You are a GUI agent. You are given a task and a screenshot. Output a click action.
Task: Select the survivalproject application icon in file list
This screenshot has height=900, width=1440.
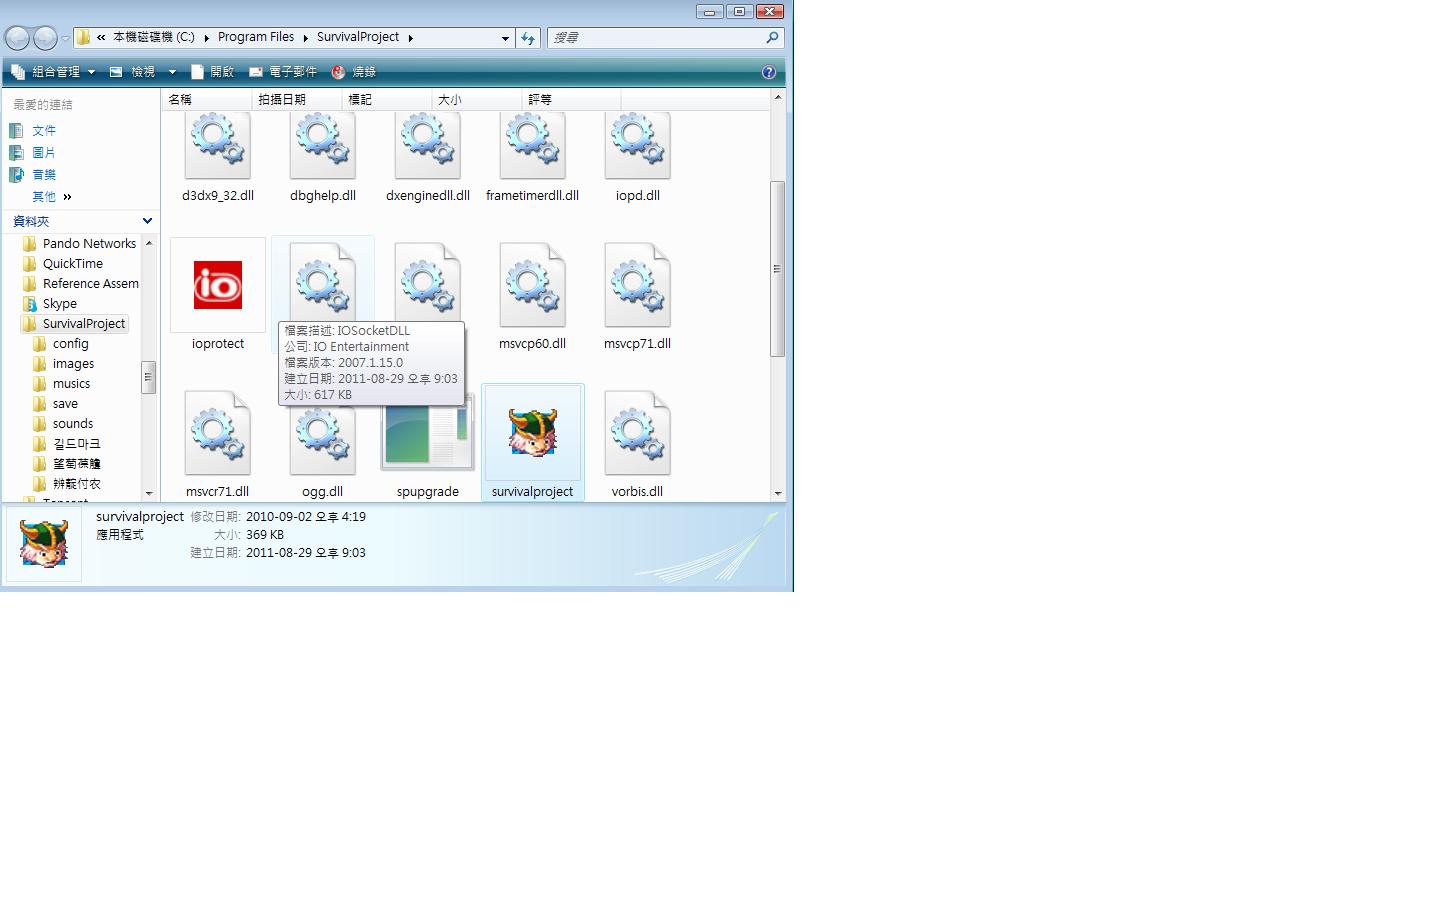click(532, 433)
